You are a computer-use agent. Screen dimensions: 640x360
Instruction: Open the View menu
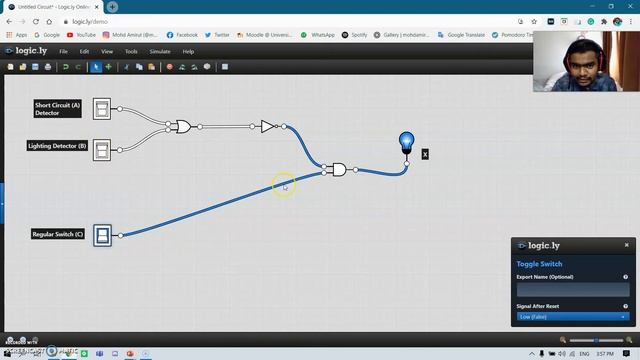click(107, 51)
